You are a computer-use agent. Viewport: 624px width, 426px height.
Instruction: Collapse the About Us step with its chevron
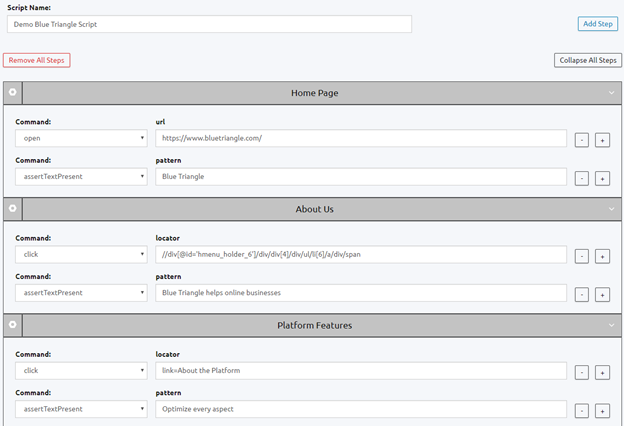pyautogui.click(x=611, y=209)
